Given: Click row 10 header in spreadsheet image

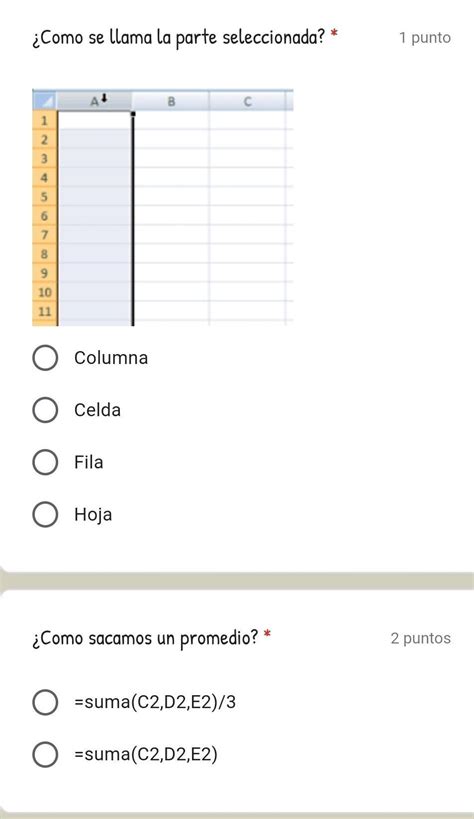Looking at the screenshot, I should pos(44,292).
